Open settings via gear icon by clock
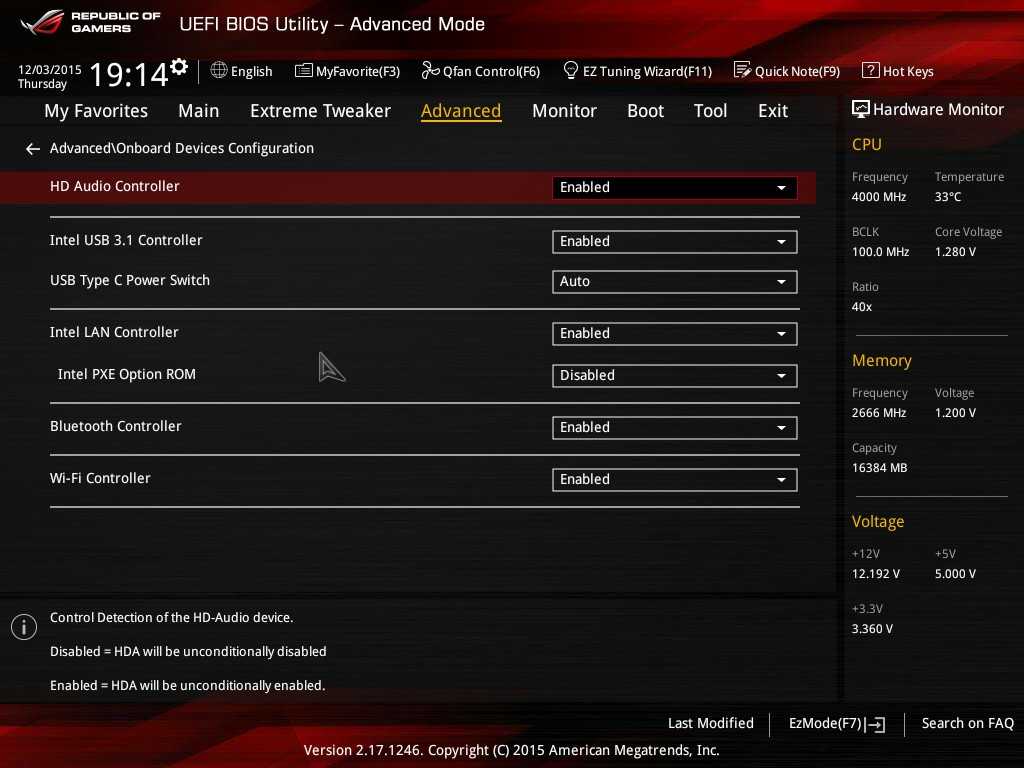Viewport: 1024px width, 768px height. pyautogui.click(x=179, y=67)
